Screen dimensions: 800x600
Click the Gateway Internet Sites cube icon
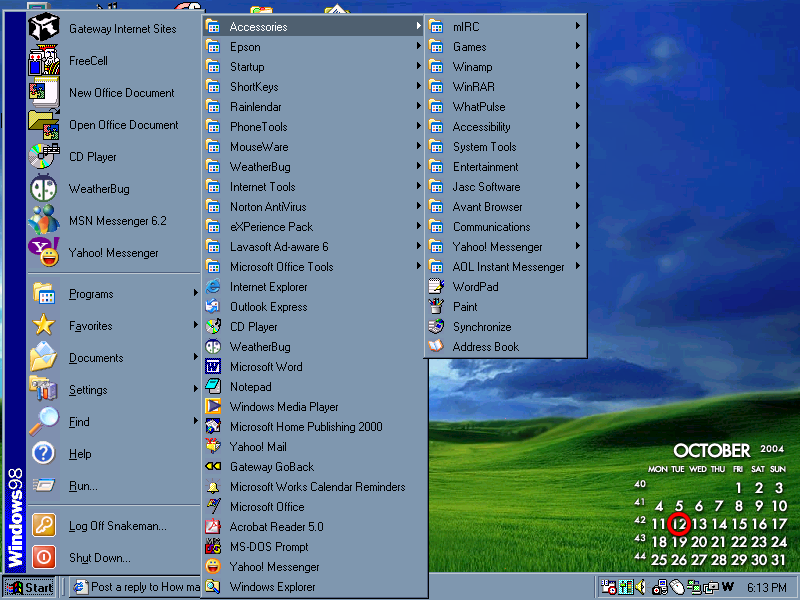[44, 28]
